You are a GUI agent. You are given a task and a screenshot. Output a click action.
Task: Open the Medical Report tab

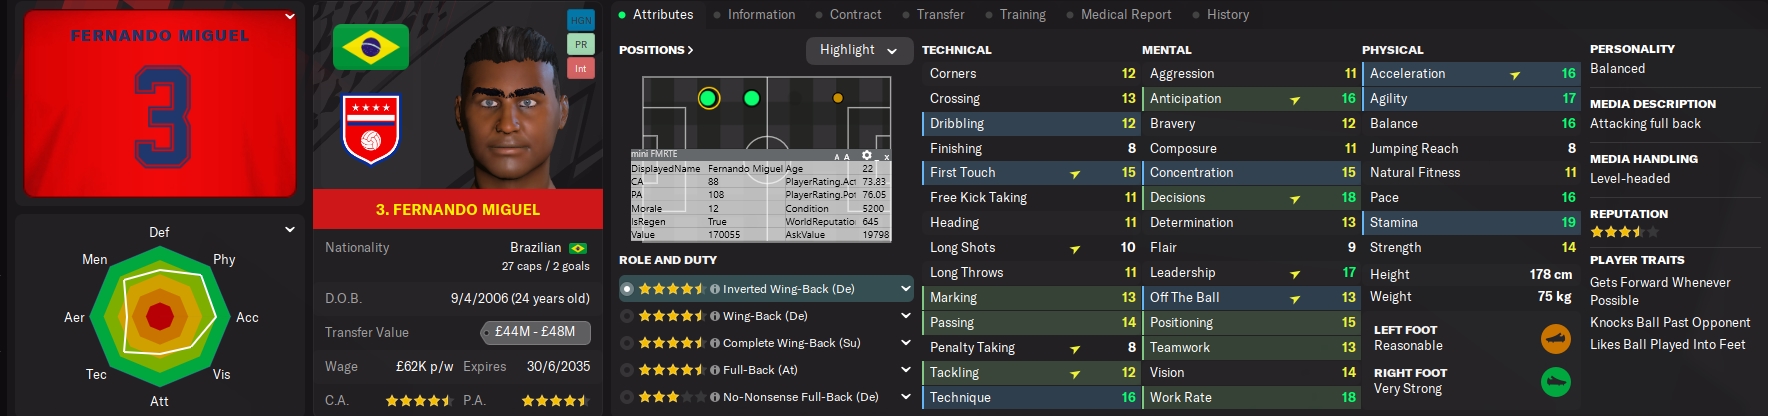click(x=1125, y=15)
